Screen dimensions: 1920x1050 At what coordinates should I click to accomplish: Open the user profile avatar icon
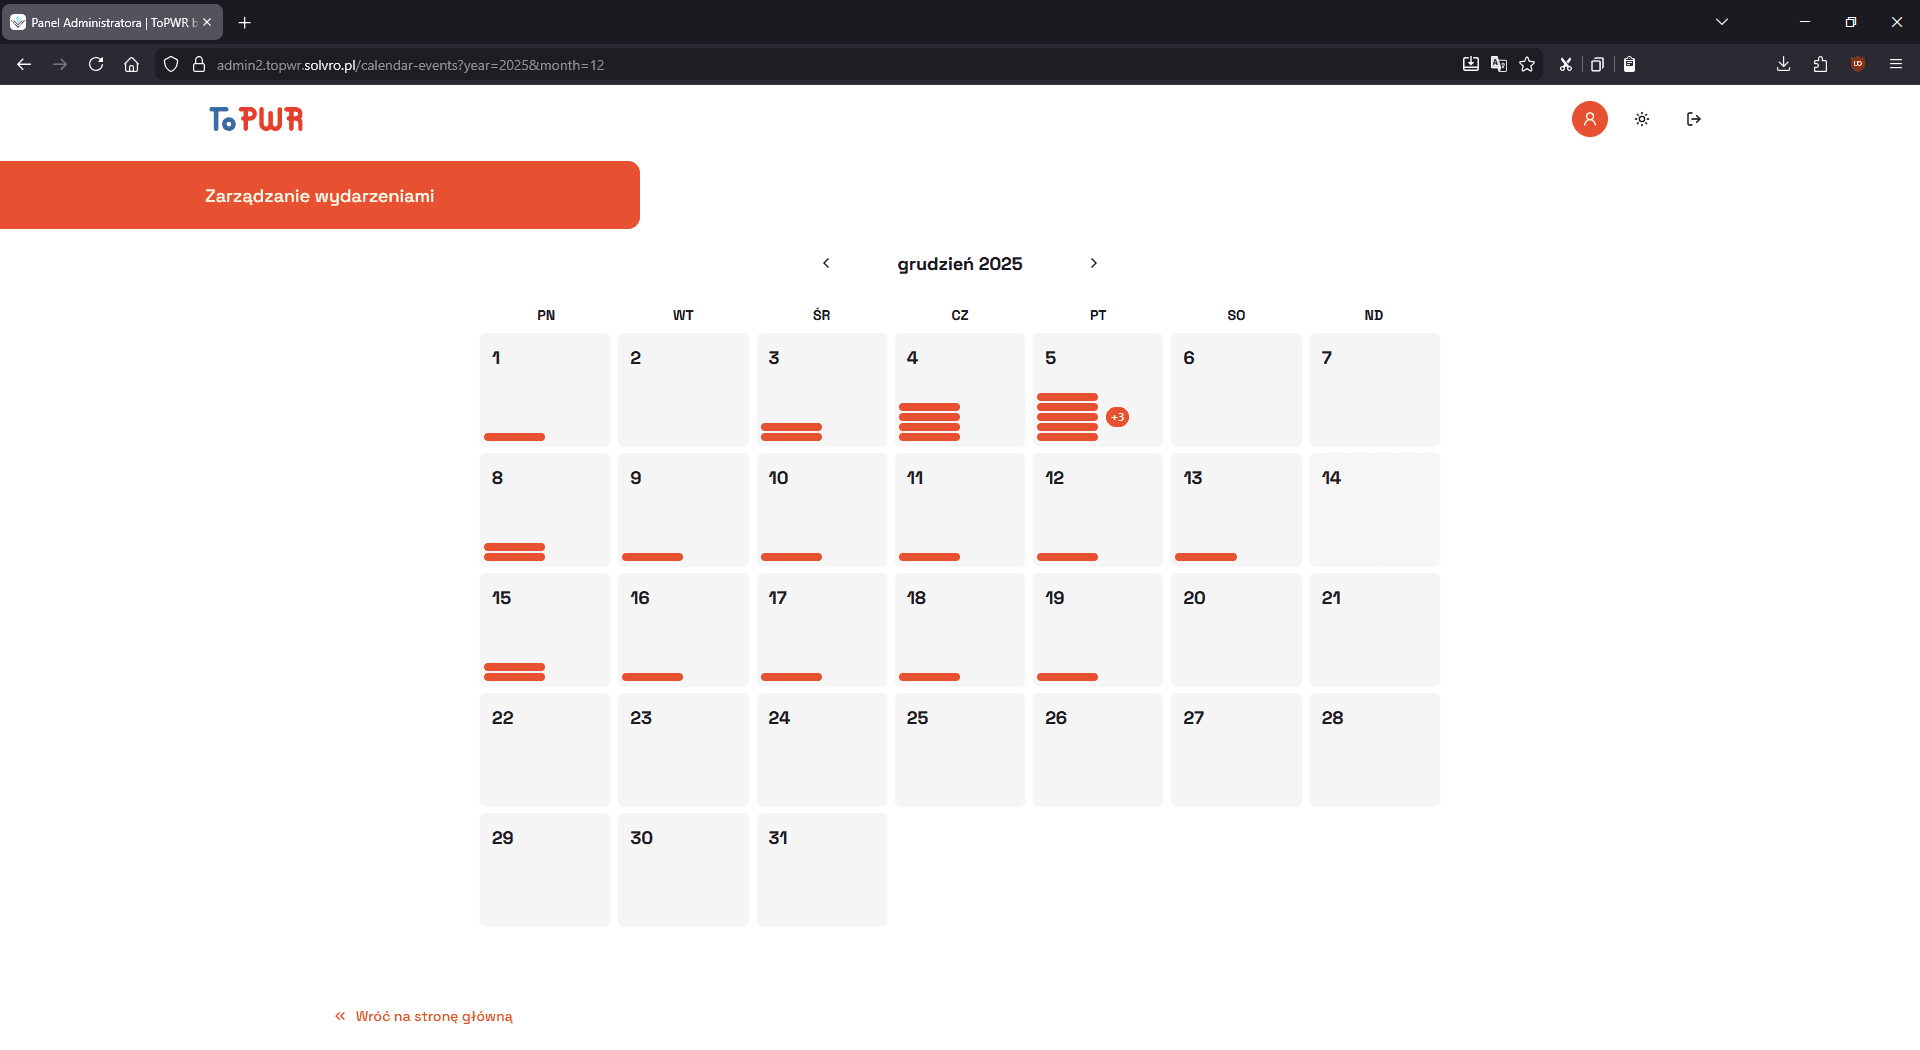click(x=1590, y=119)
